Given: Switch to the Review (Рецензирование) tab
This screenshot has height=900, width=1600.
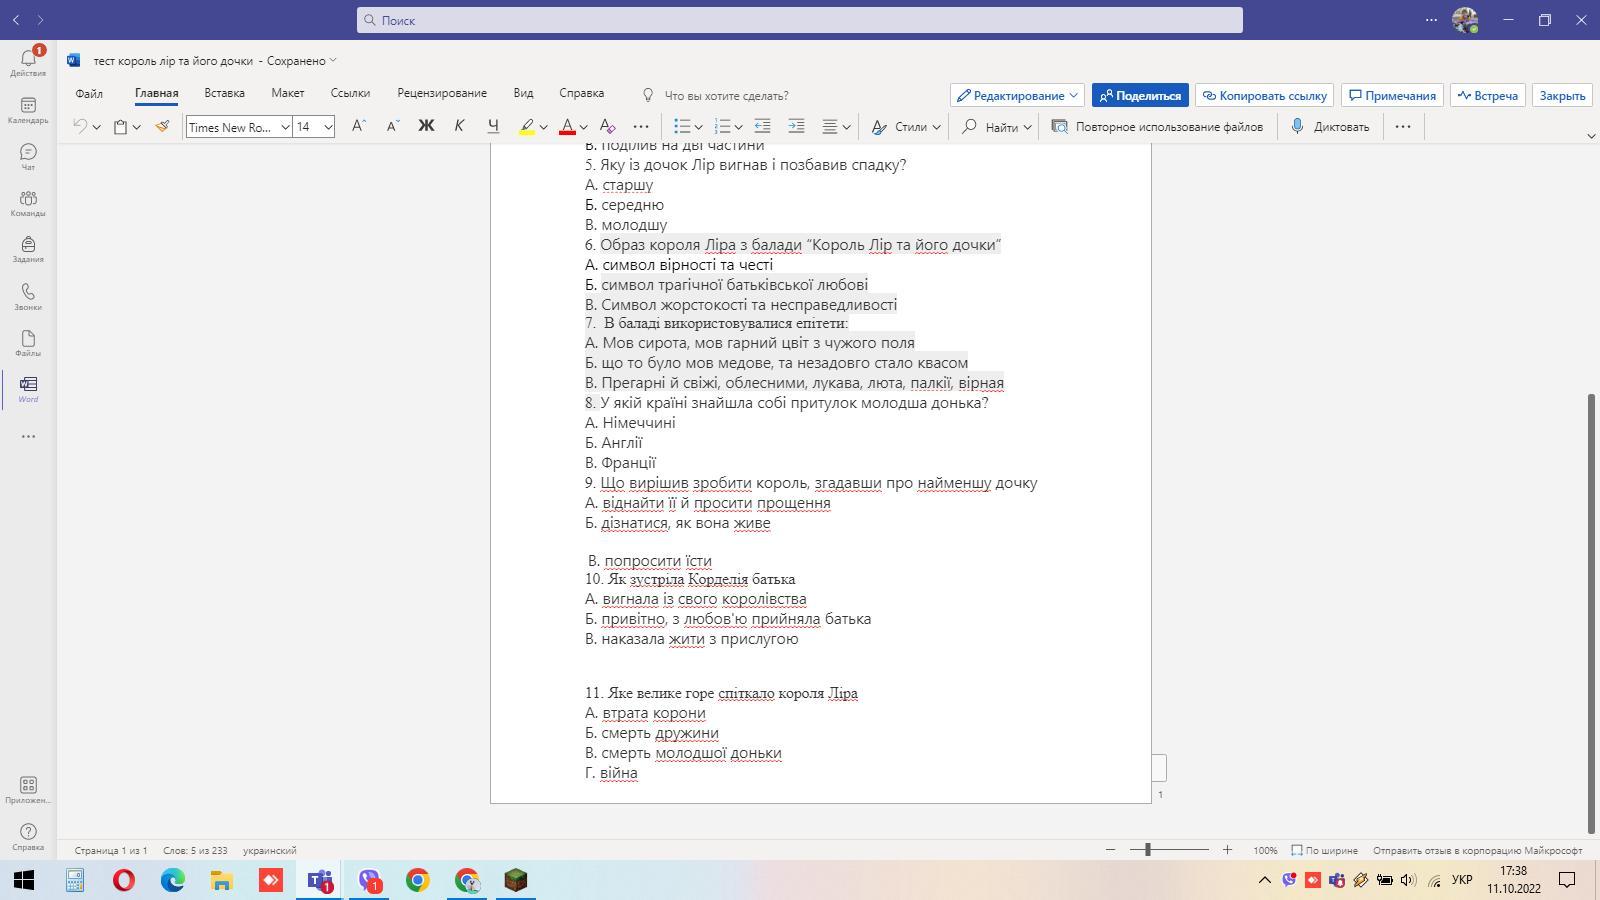Looking at the screenshot, I should (442, 93).
